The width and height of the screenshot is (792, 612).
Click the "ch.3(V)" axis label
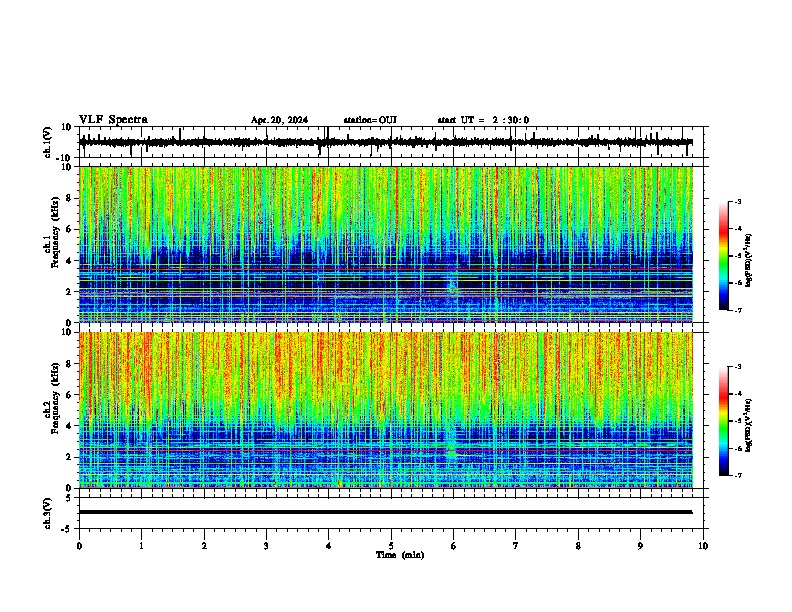[x=48, y=513]
